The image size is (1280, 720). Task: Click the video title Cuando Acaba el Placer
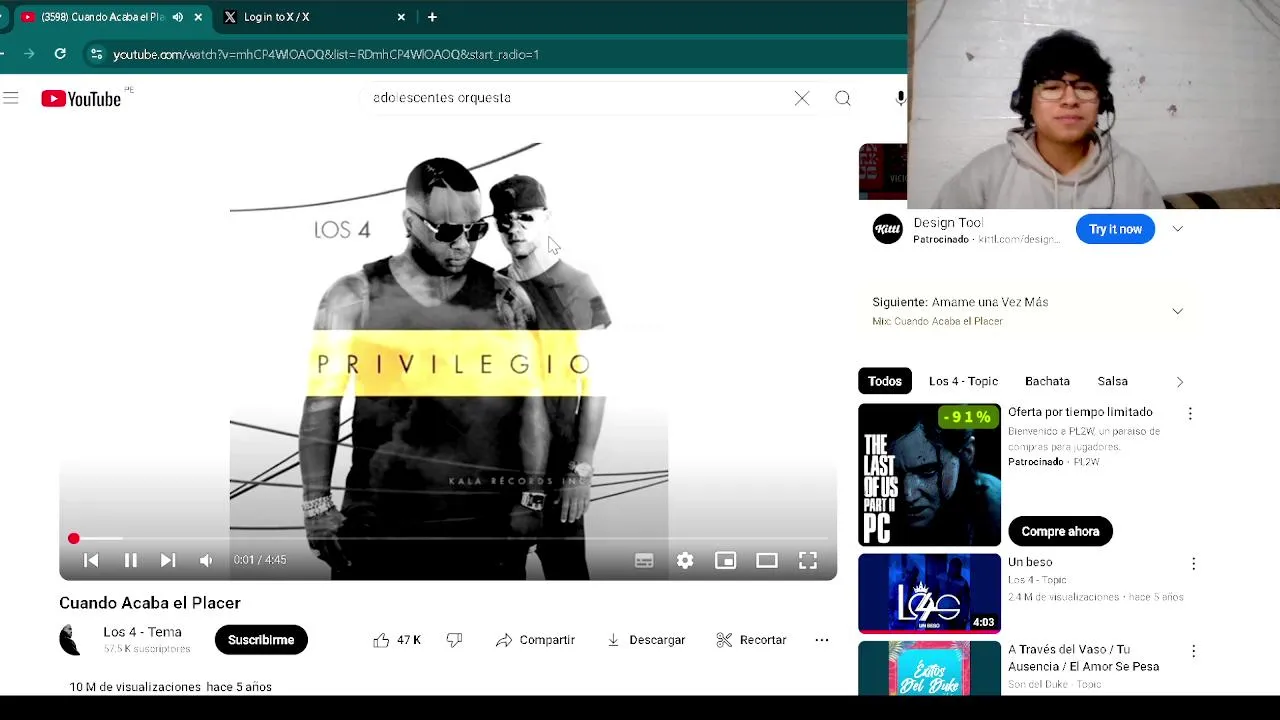click(x=150, y=603)
